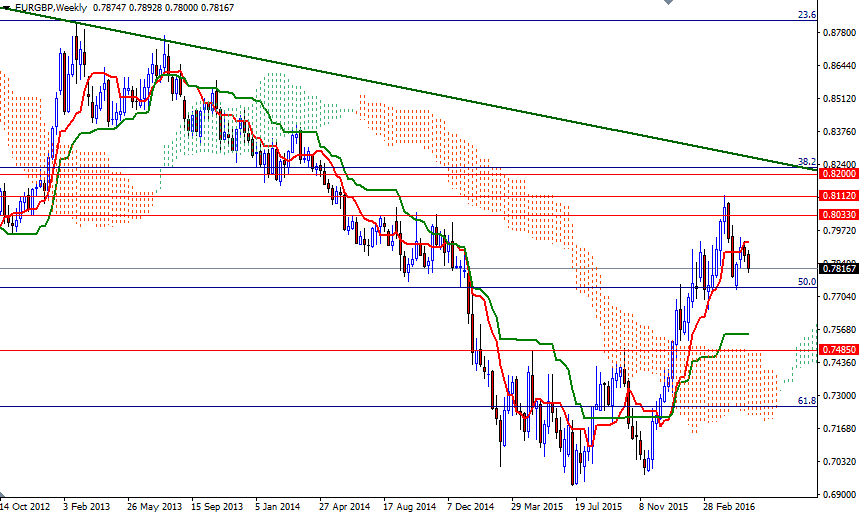
Task: Click the 8 Nov 2015 date label
Action: 663,506
